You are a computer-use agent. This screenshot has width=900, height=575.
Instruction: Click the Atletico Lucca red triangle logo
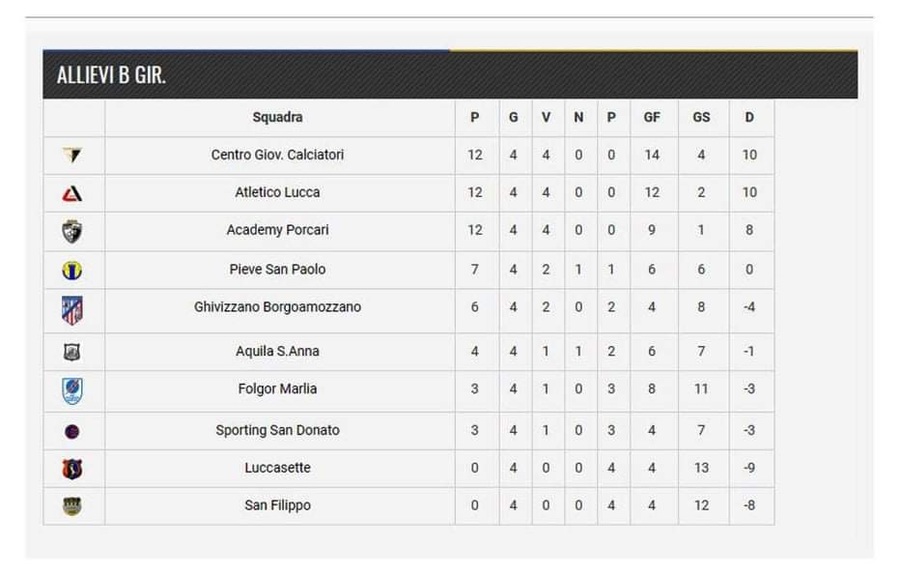[x=72, y=193]
